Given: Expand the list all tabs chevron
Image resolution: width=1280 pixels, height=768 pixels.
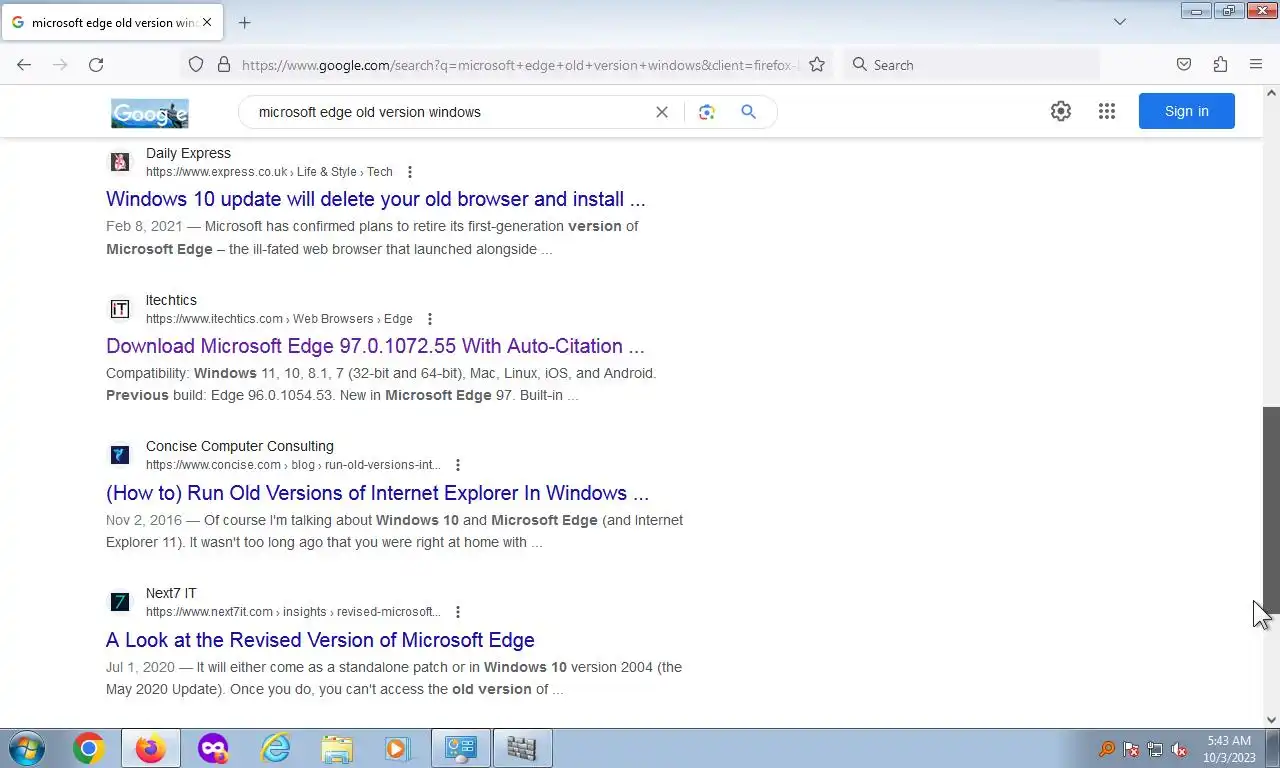Looking at the screenshot, I should 1120,22.
